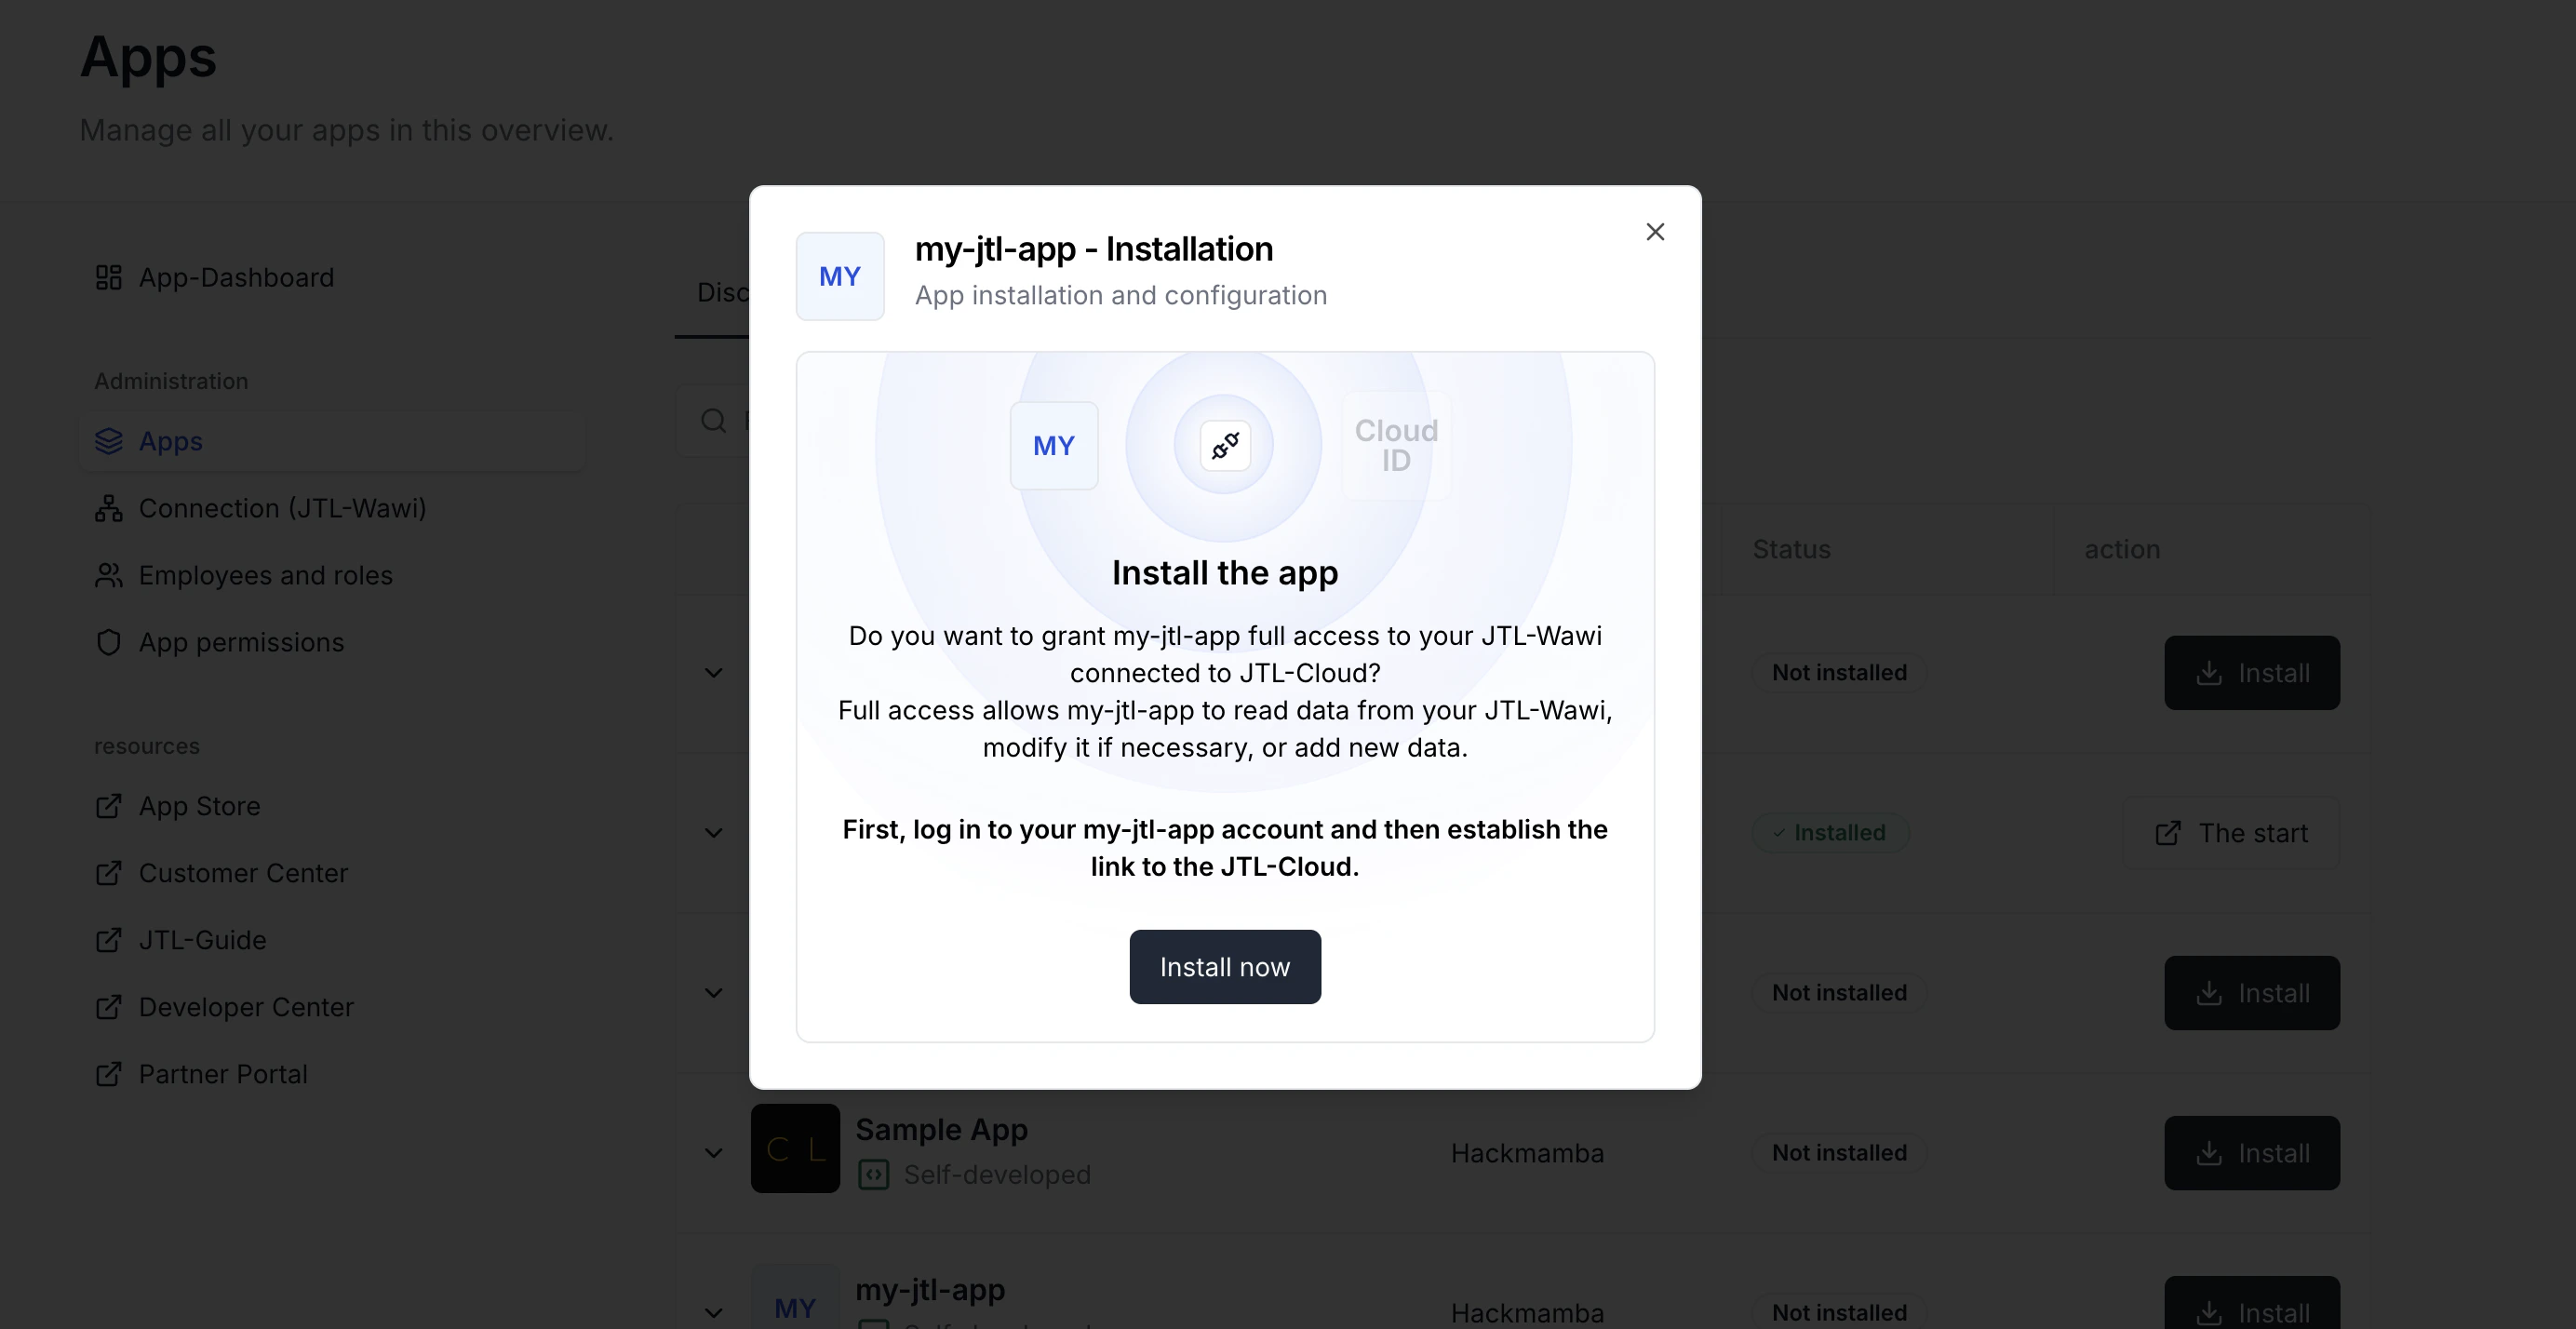Click the Connection (JTL-Wawi) hierarchy icon
2576x1329 pixels.
click(x=110, y=508)
